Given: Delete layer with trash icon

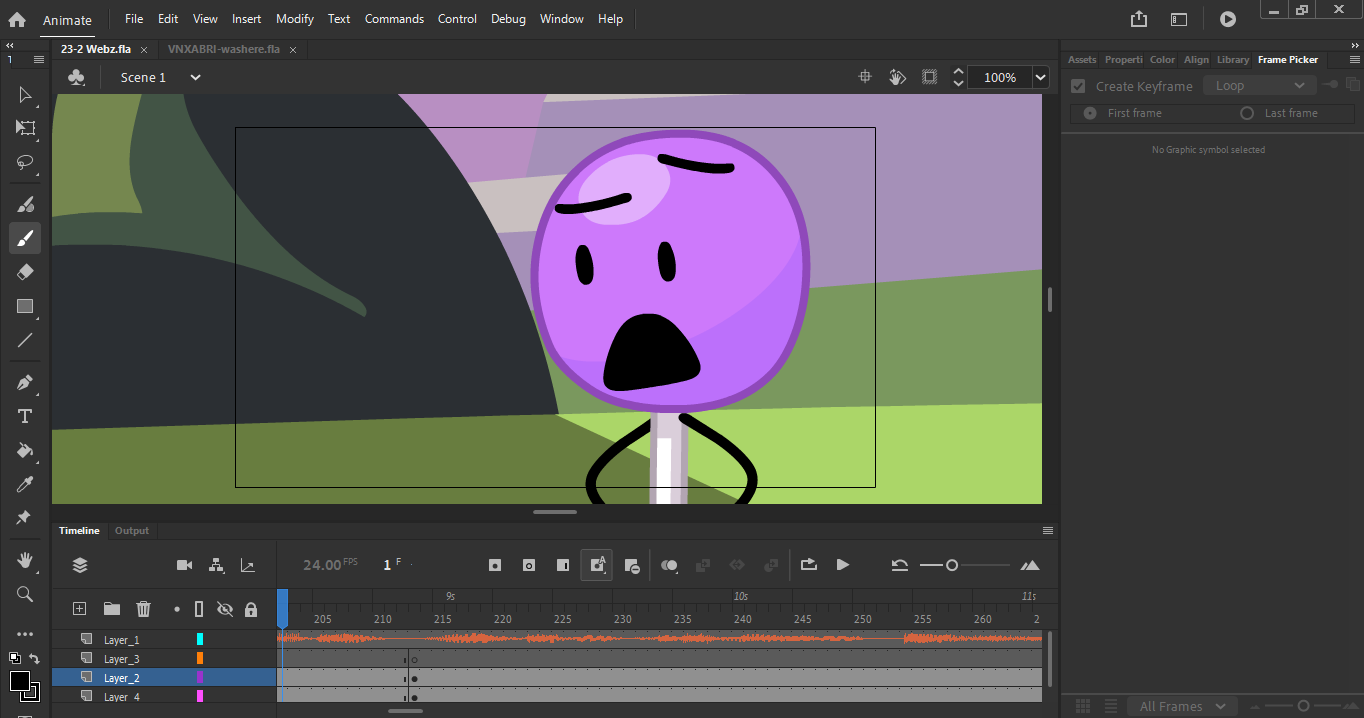Looking at the screenshot, I should (143, 609).
